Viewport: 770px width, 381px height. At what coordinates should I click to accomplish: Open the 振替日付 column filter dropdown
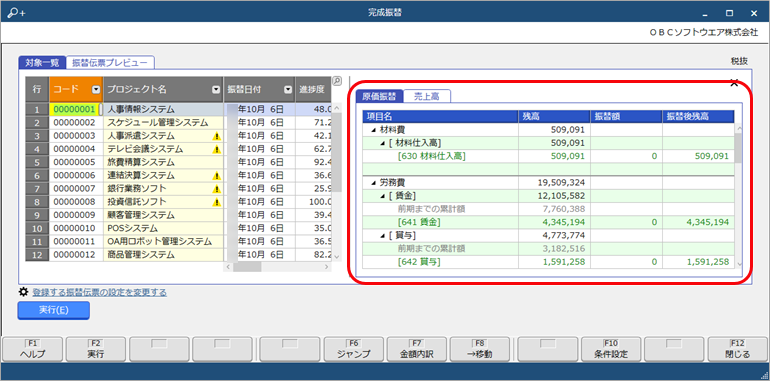288,90
